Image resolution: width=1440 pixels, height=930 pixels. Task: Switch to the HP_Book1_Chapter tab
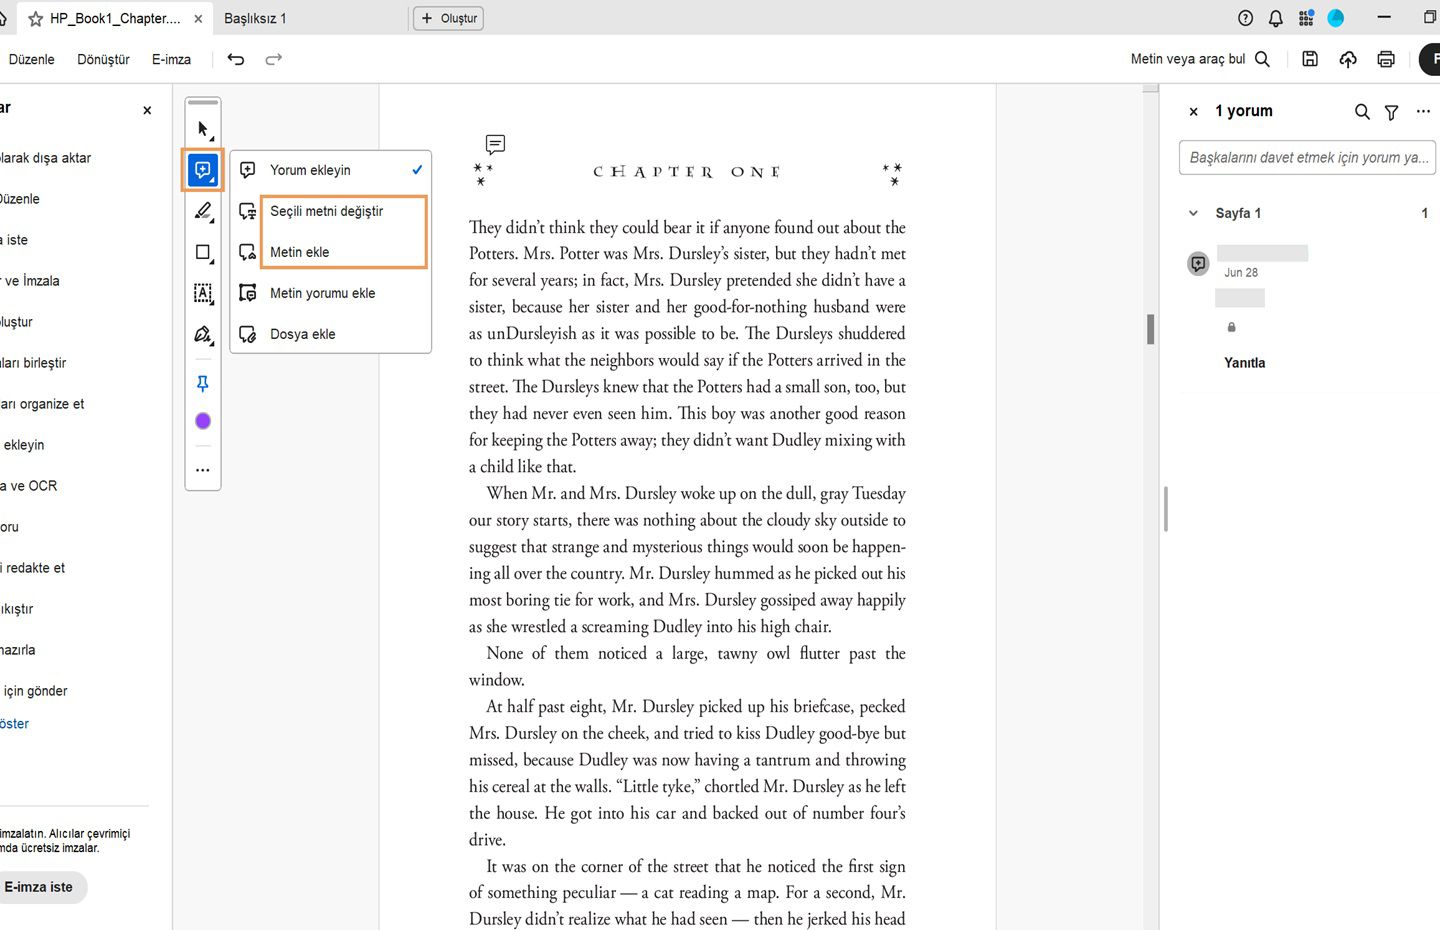(x=114, y=18)
